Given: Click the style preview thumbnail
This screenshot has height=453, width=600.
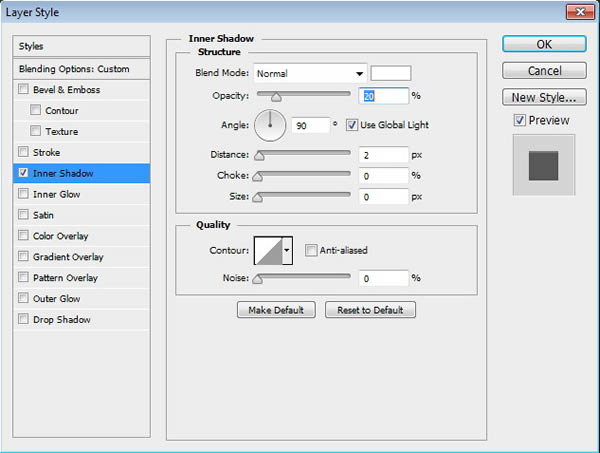Looking at the screenshot, I should click(543, 165).
